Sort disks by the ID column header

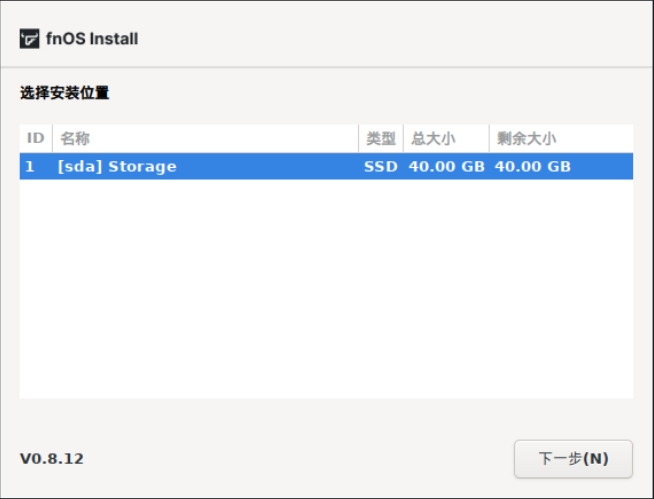pos(36,139)
